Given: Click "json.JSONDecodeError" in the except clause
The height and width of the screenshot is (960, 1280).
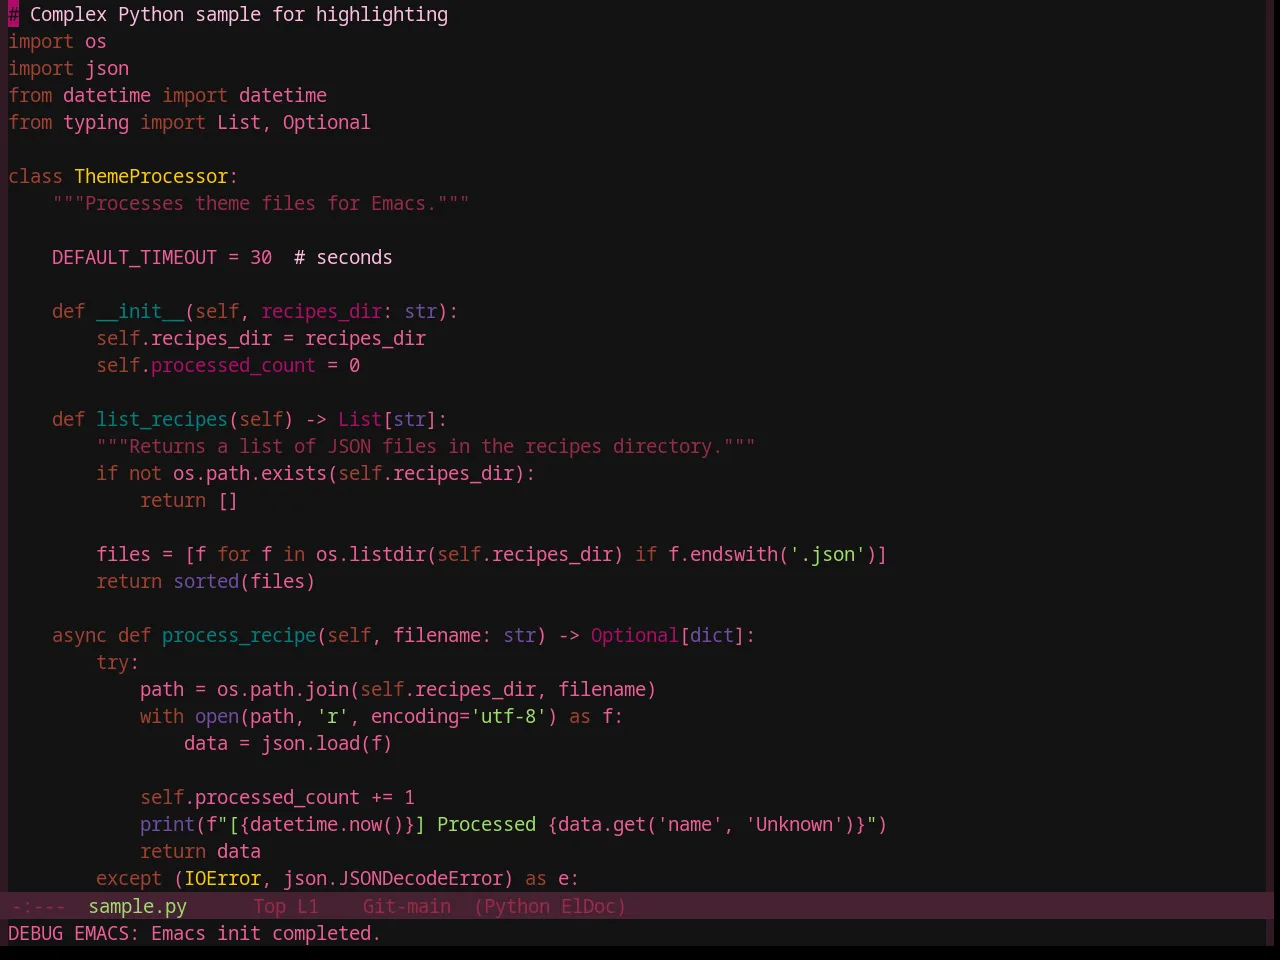Looking at the screenshot, I should tap(393, 878).
